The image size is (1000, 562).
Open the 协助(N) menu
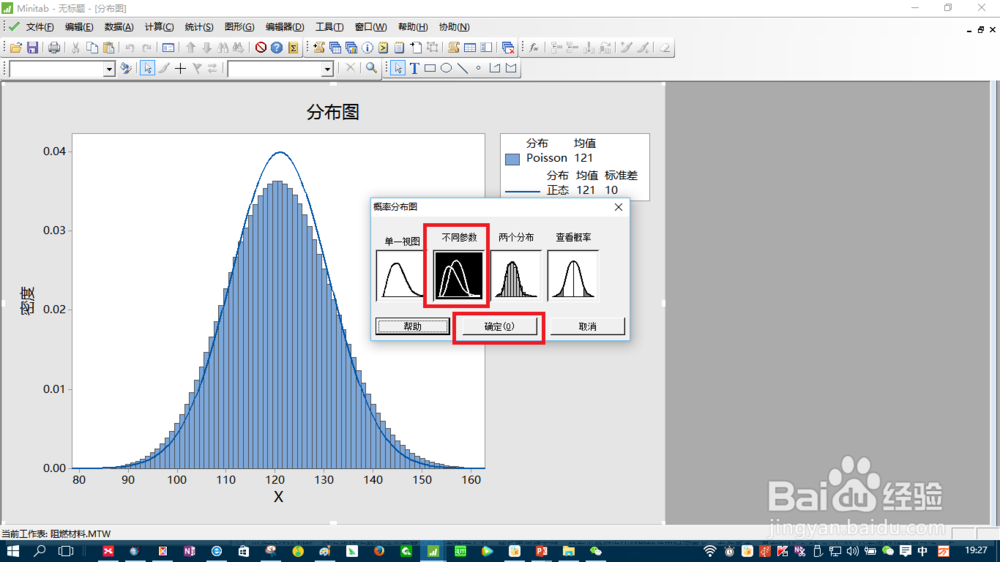coord(454,27)
